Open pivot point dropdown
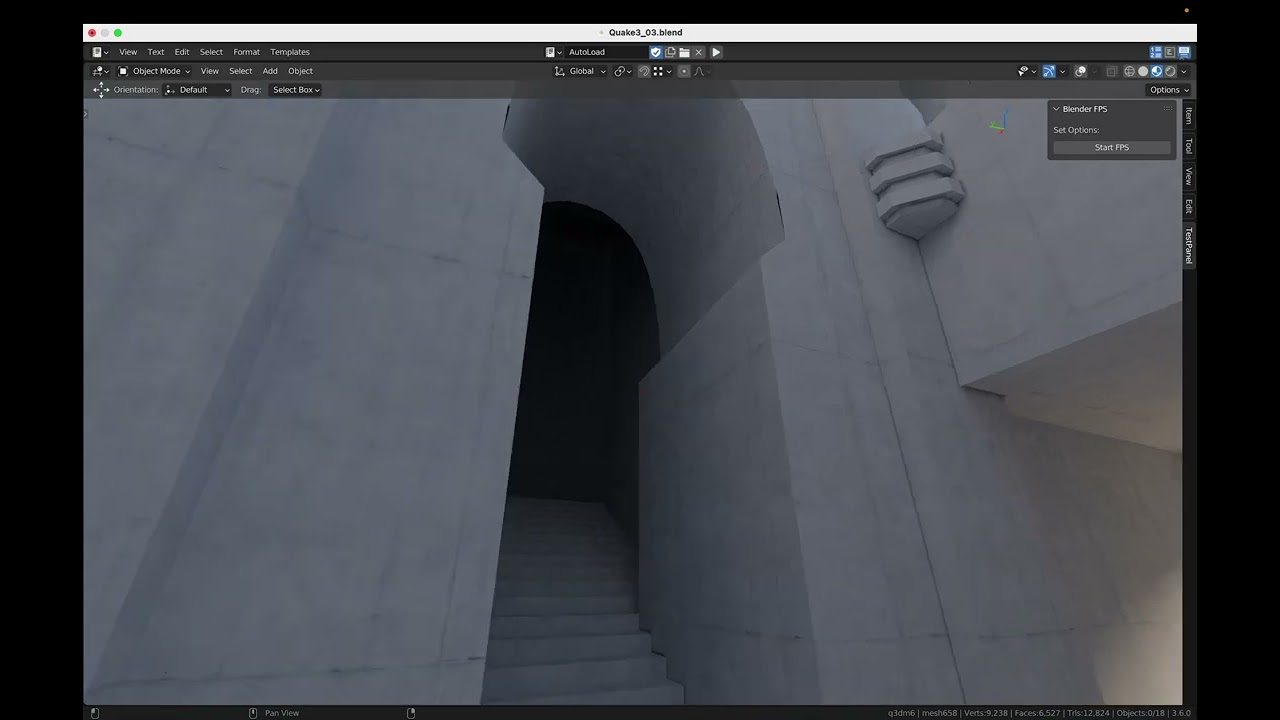Image resolution: width=1280 pixels, height=720 pixels. [x=623, y=71]
